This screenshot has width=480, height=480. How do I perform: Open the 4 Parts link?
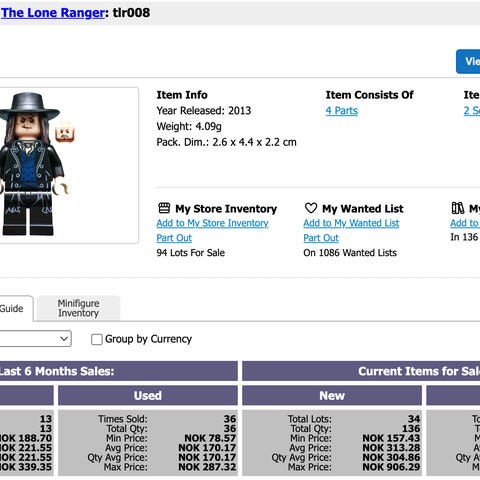click(342, 111)
